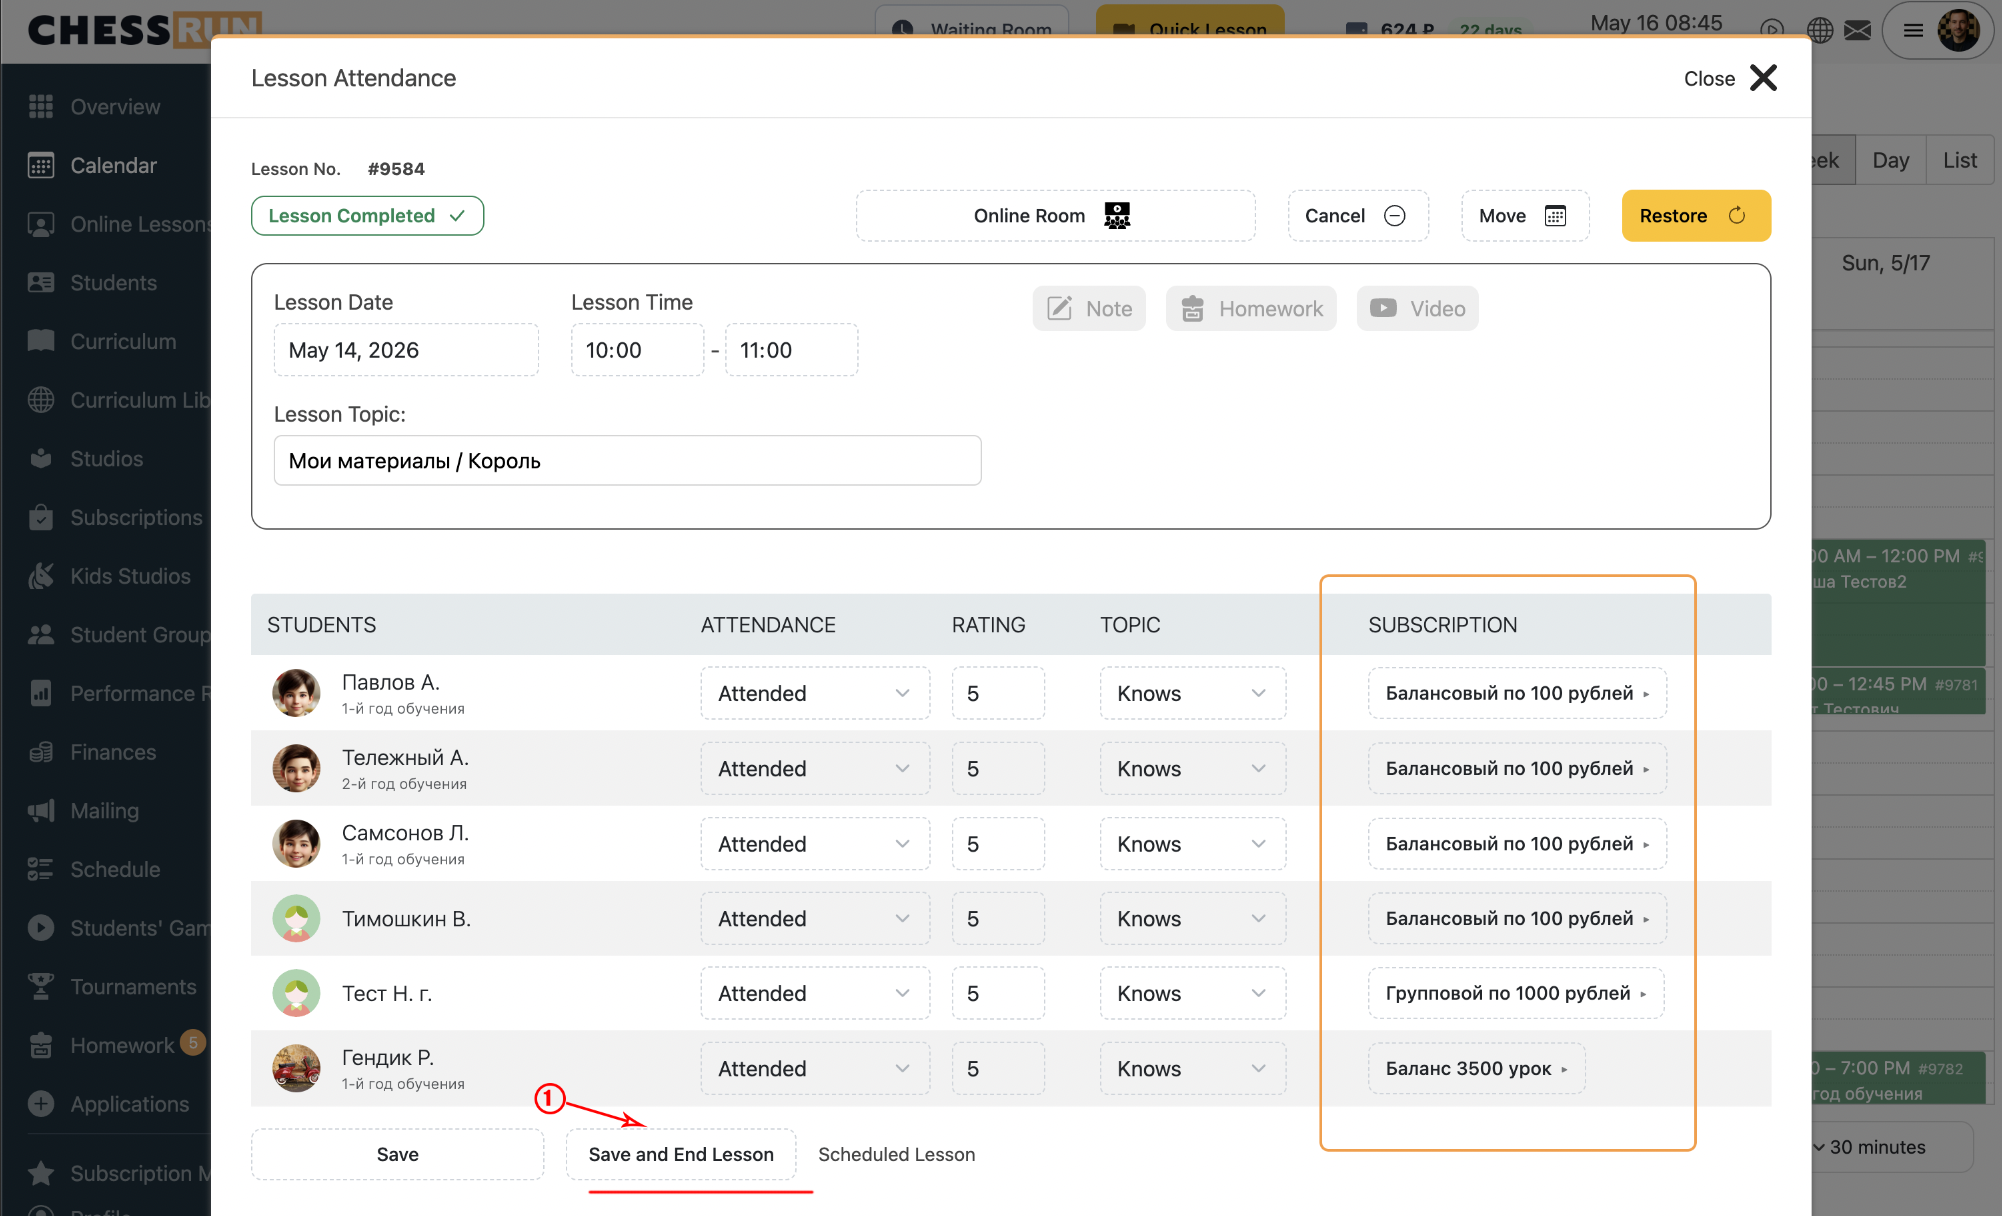
Task: Open the mail envelope icon in header
Action: [1857, 30]
